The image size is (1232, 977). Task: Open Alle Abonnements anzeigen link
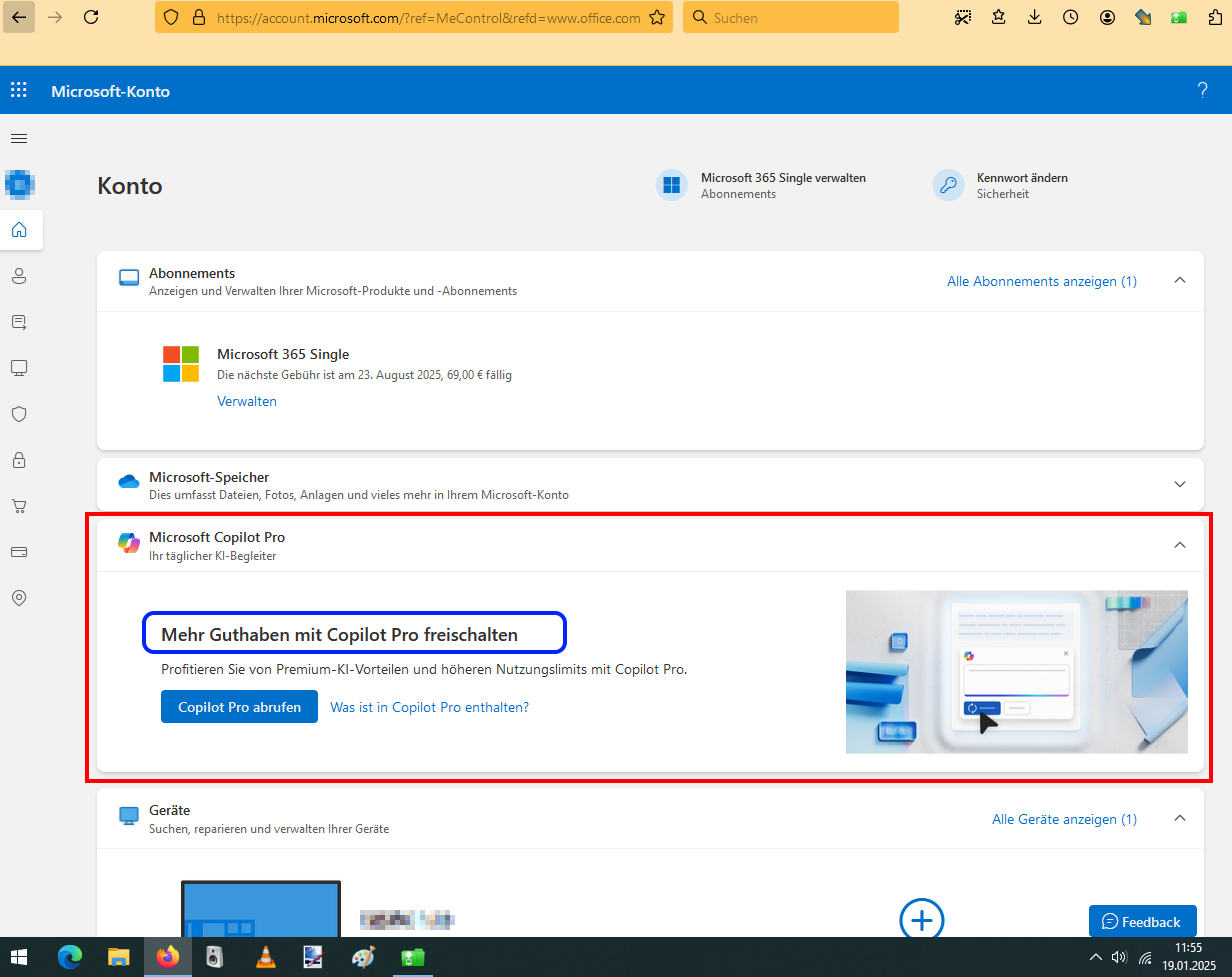coord(1041,281)
